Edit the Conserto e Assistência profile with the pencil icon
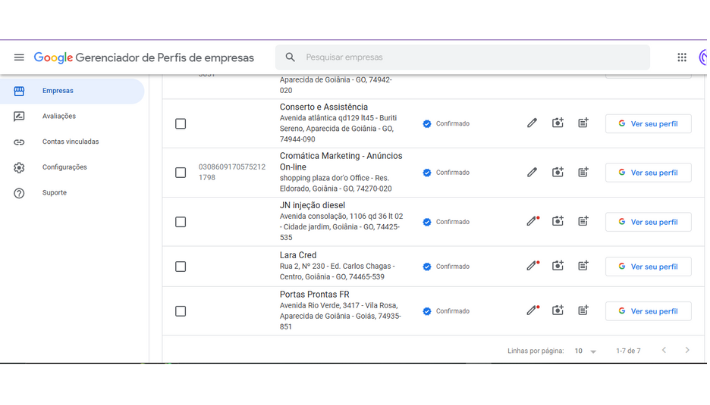Image resolution: width=710 pixels, height=405 pixels. (532, 123)
